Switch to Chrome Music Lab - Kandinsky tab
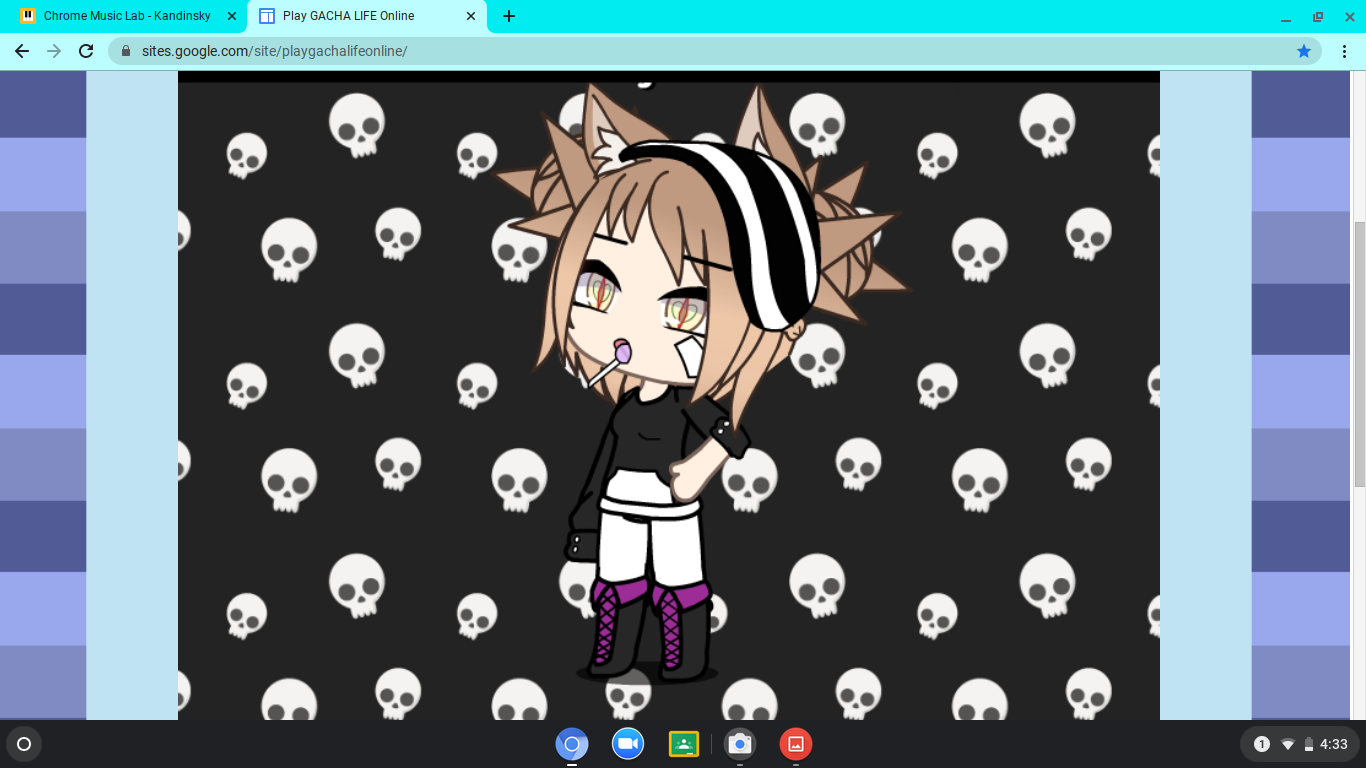The height and width of the screenshot is (768, 1366). tap(125, 16)
